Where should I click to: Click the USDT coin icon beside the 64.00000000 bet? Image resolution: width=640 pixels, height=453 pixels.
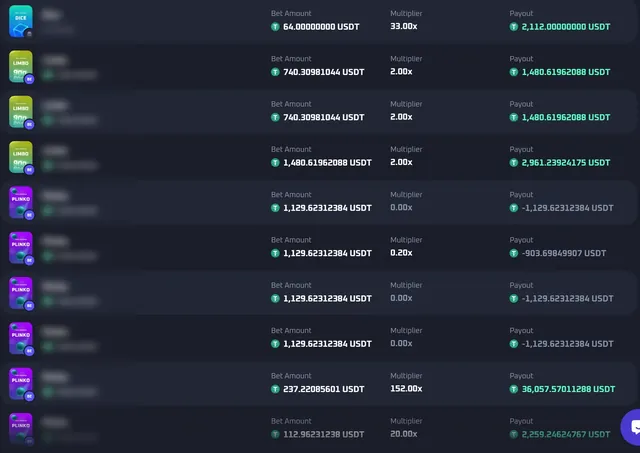275,27
